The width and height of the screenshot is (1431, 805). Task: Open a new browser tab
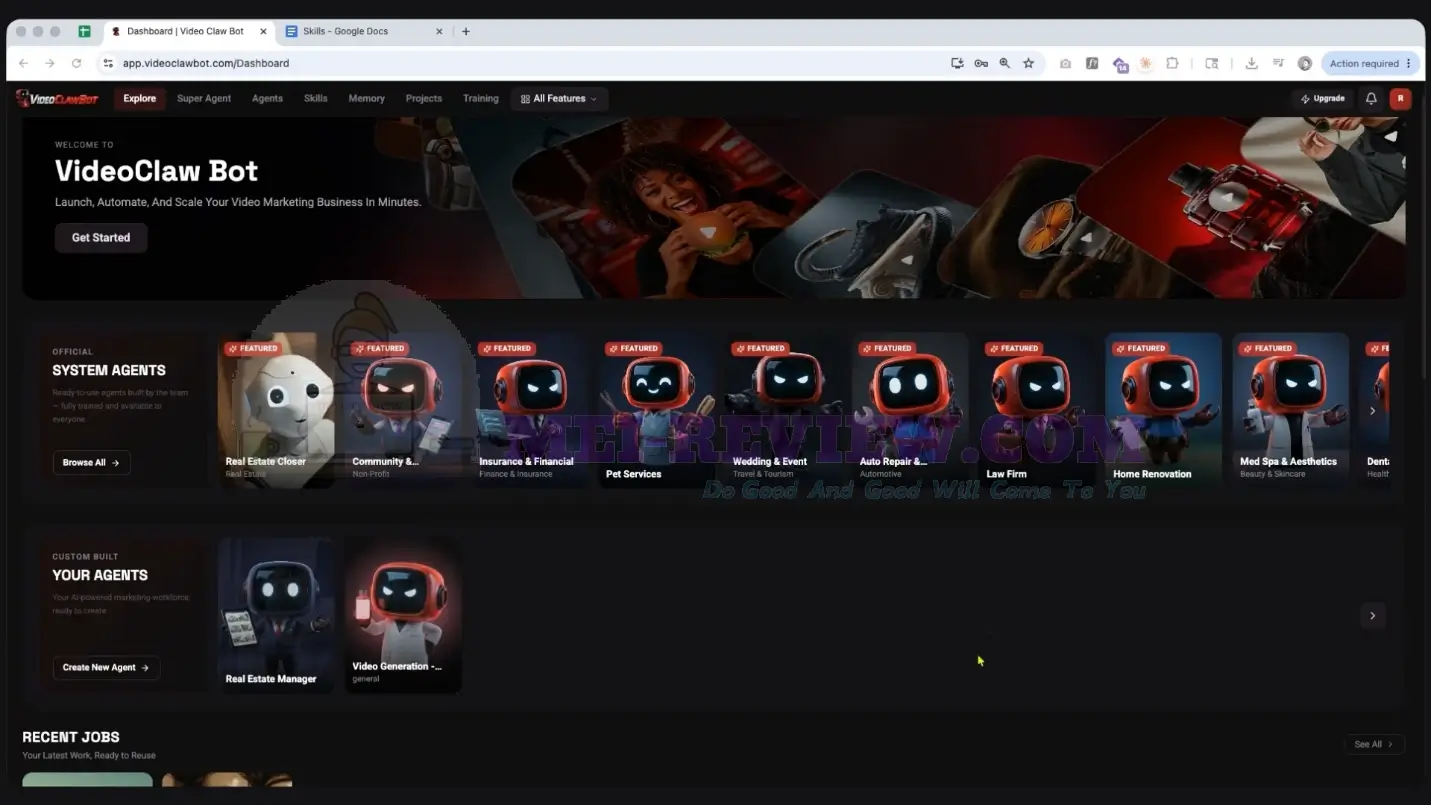(466, 31)
